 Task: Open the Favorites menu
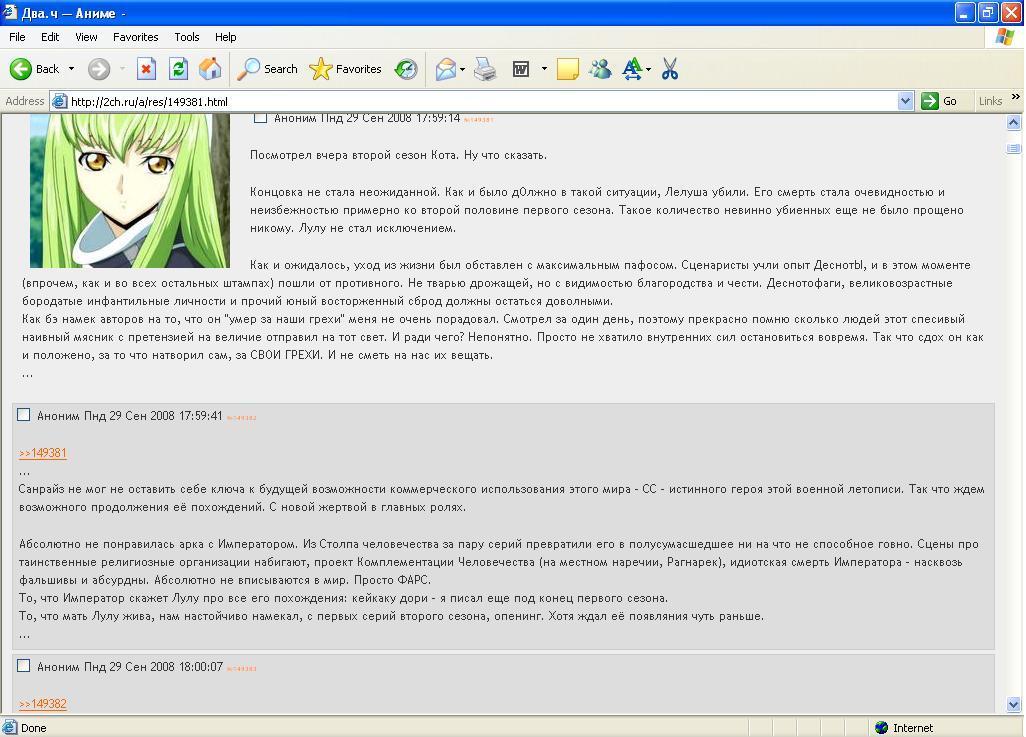coord(135,37)
